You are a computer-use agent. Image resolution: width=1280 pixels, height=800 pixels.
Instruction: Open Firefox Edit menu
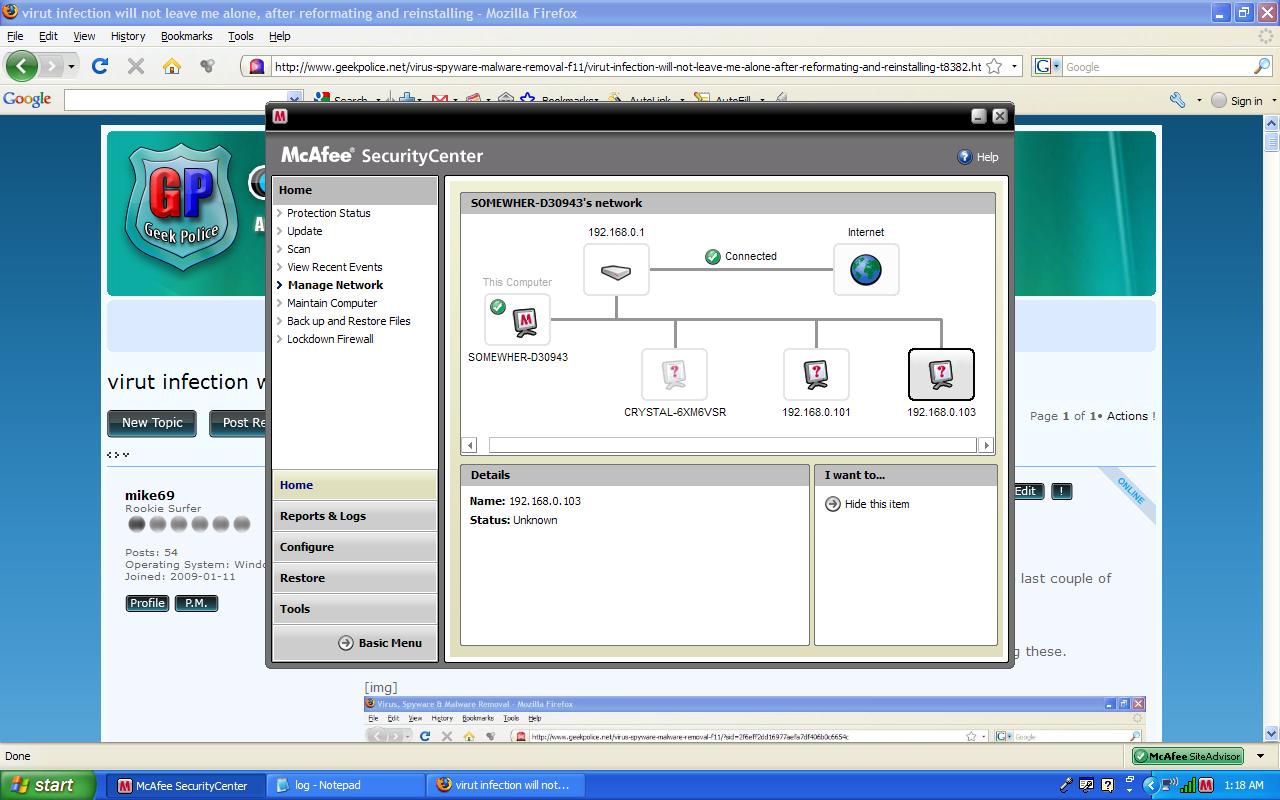click(x=48, y=36)
